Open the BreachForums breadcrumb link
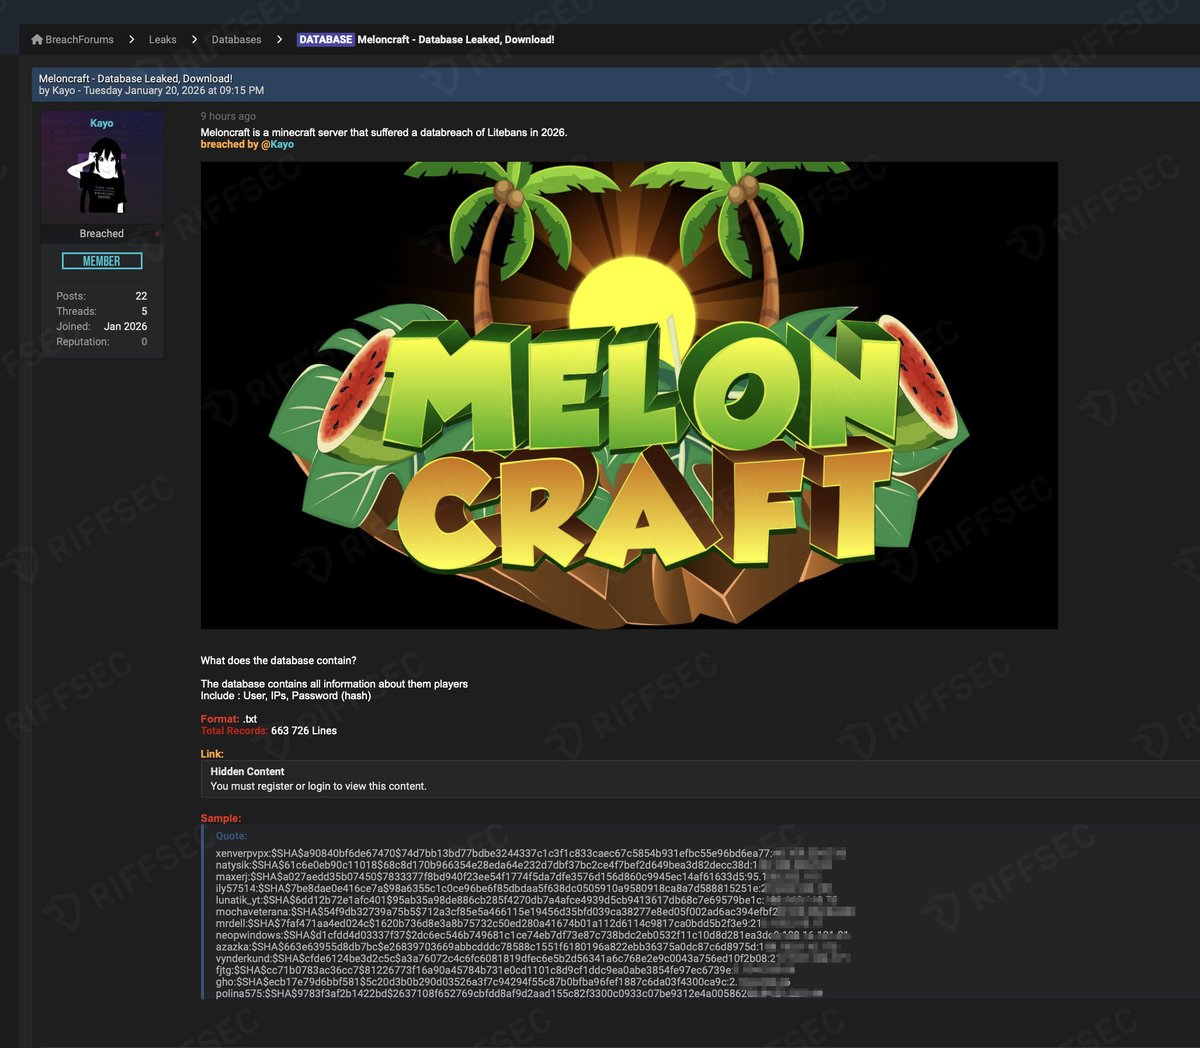 point(80,40)
